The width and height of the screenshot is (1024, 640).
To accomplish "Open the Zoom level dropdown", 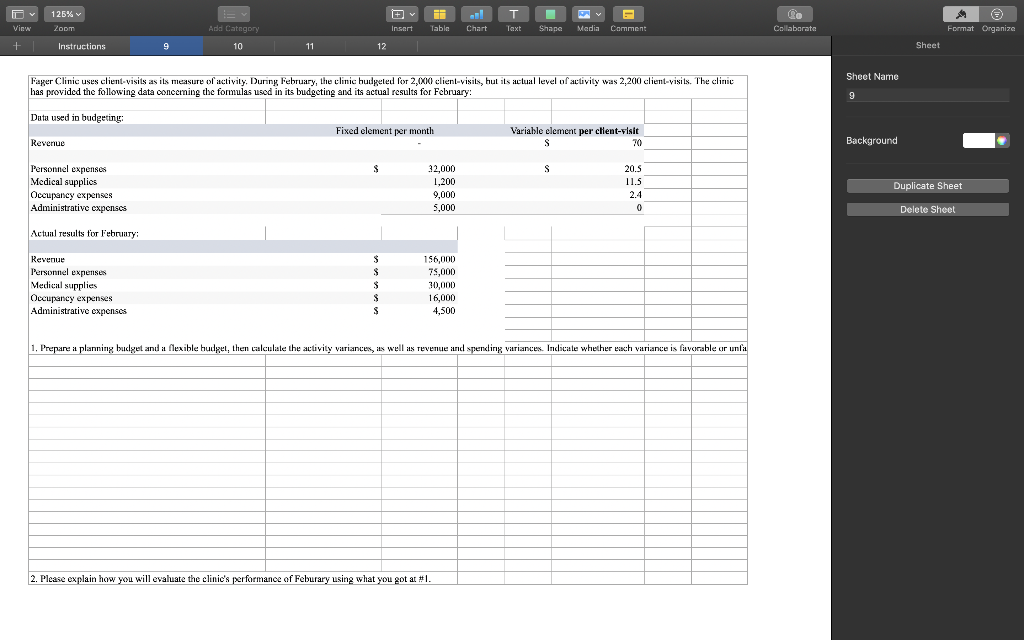I will 65,14.
